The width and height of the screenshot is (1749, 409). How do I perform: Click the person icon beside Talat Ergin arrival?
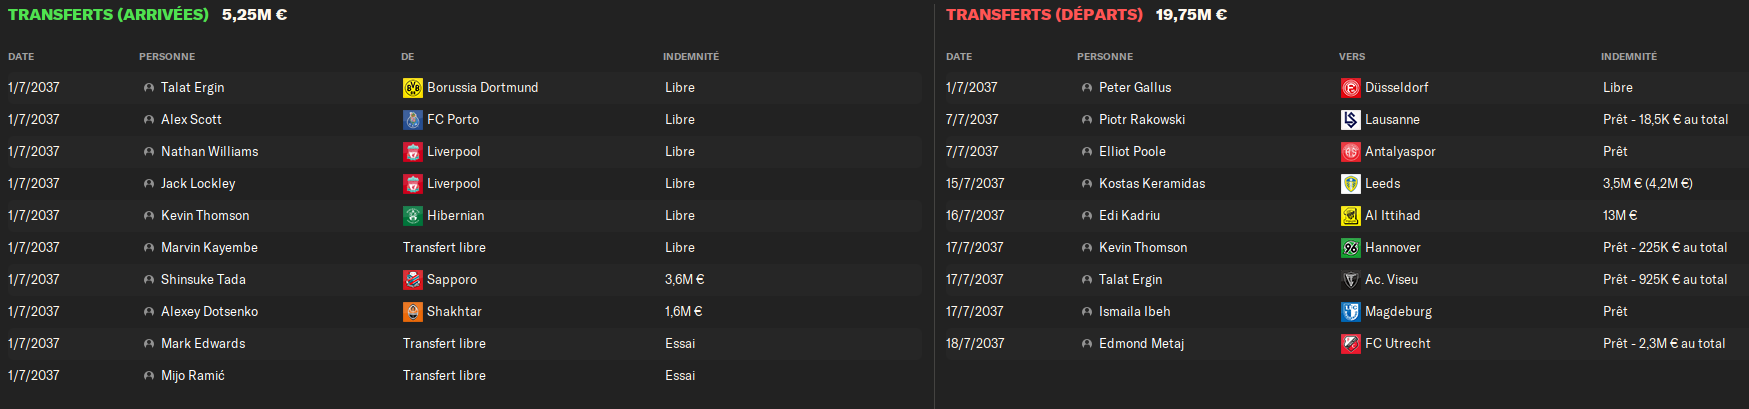coord(149,88)
